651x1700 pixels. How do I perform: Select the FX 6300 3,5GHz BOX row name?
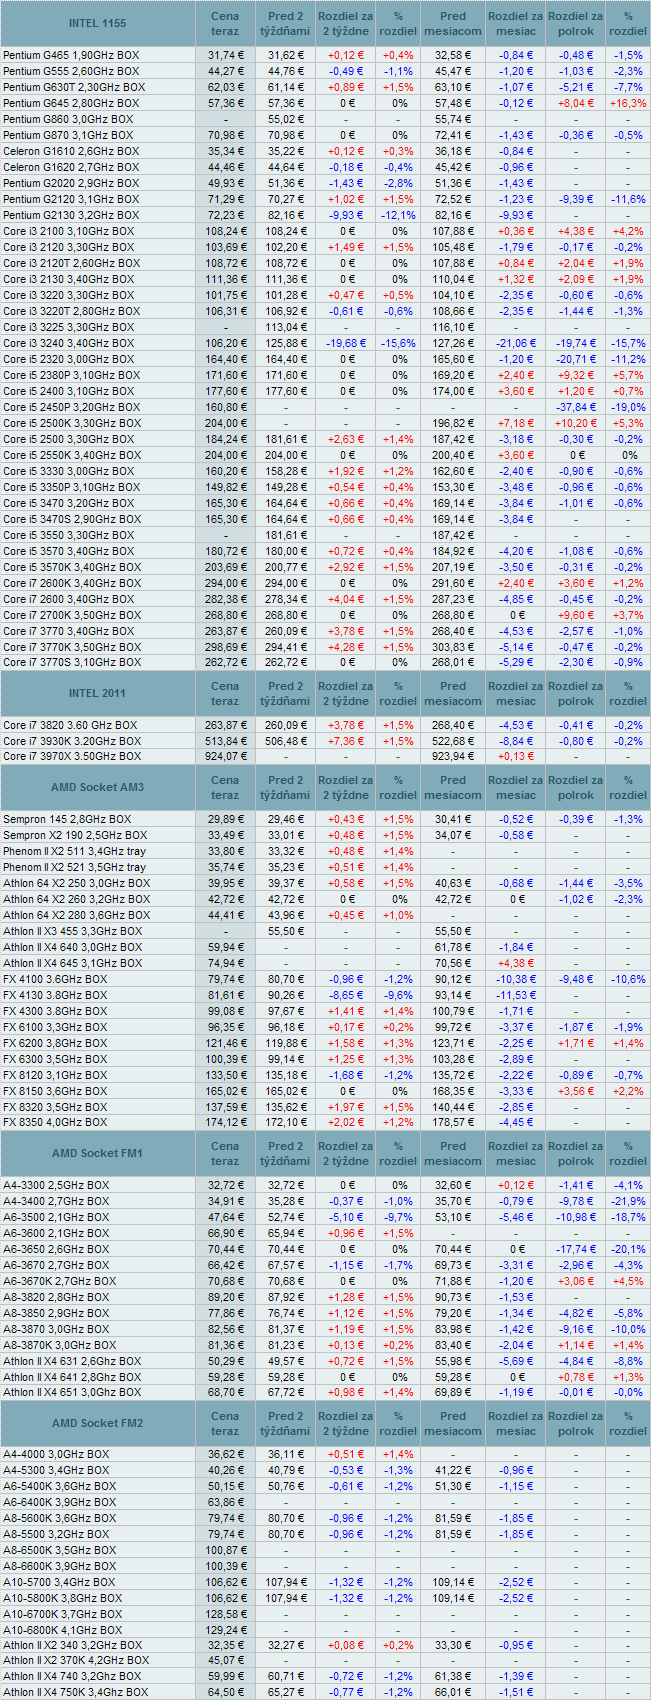[x=55, y=1059]
